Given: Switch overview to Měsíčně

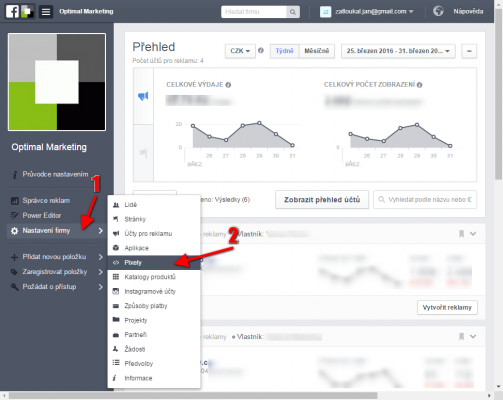Looking at the screenshot, I should [x=317, y=51].
